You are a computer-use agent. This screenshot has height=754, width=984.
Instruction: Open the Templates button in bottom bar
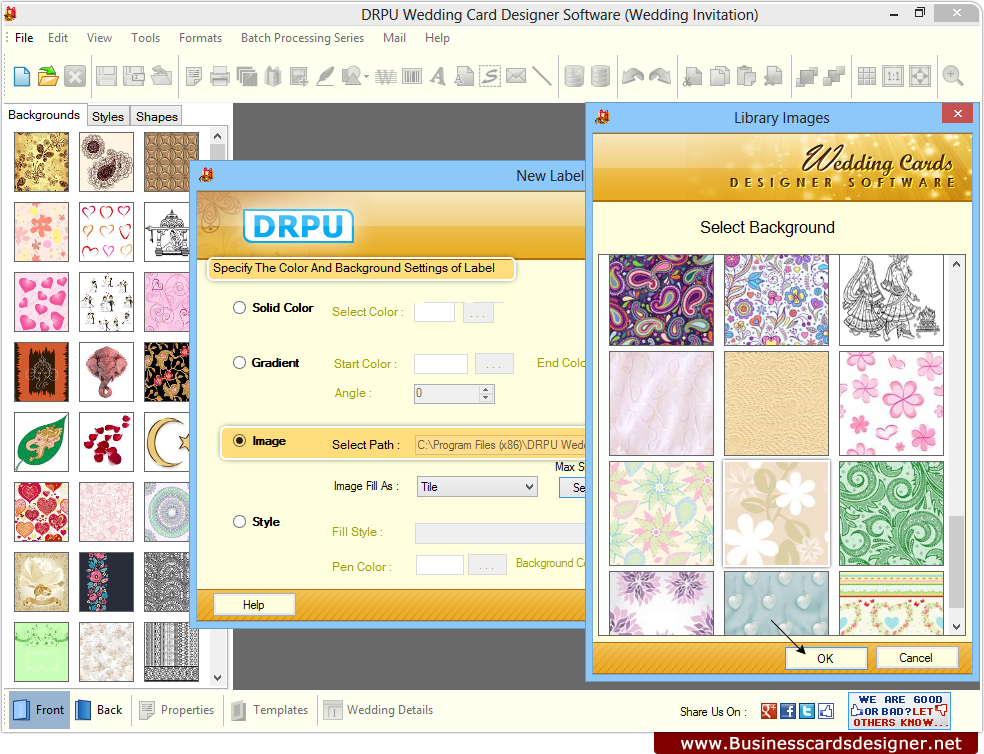269,710
